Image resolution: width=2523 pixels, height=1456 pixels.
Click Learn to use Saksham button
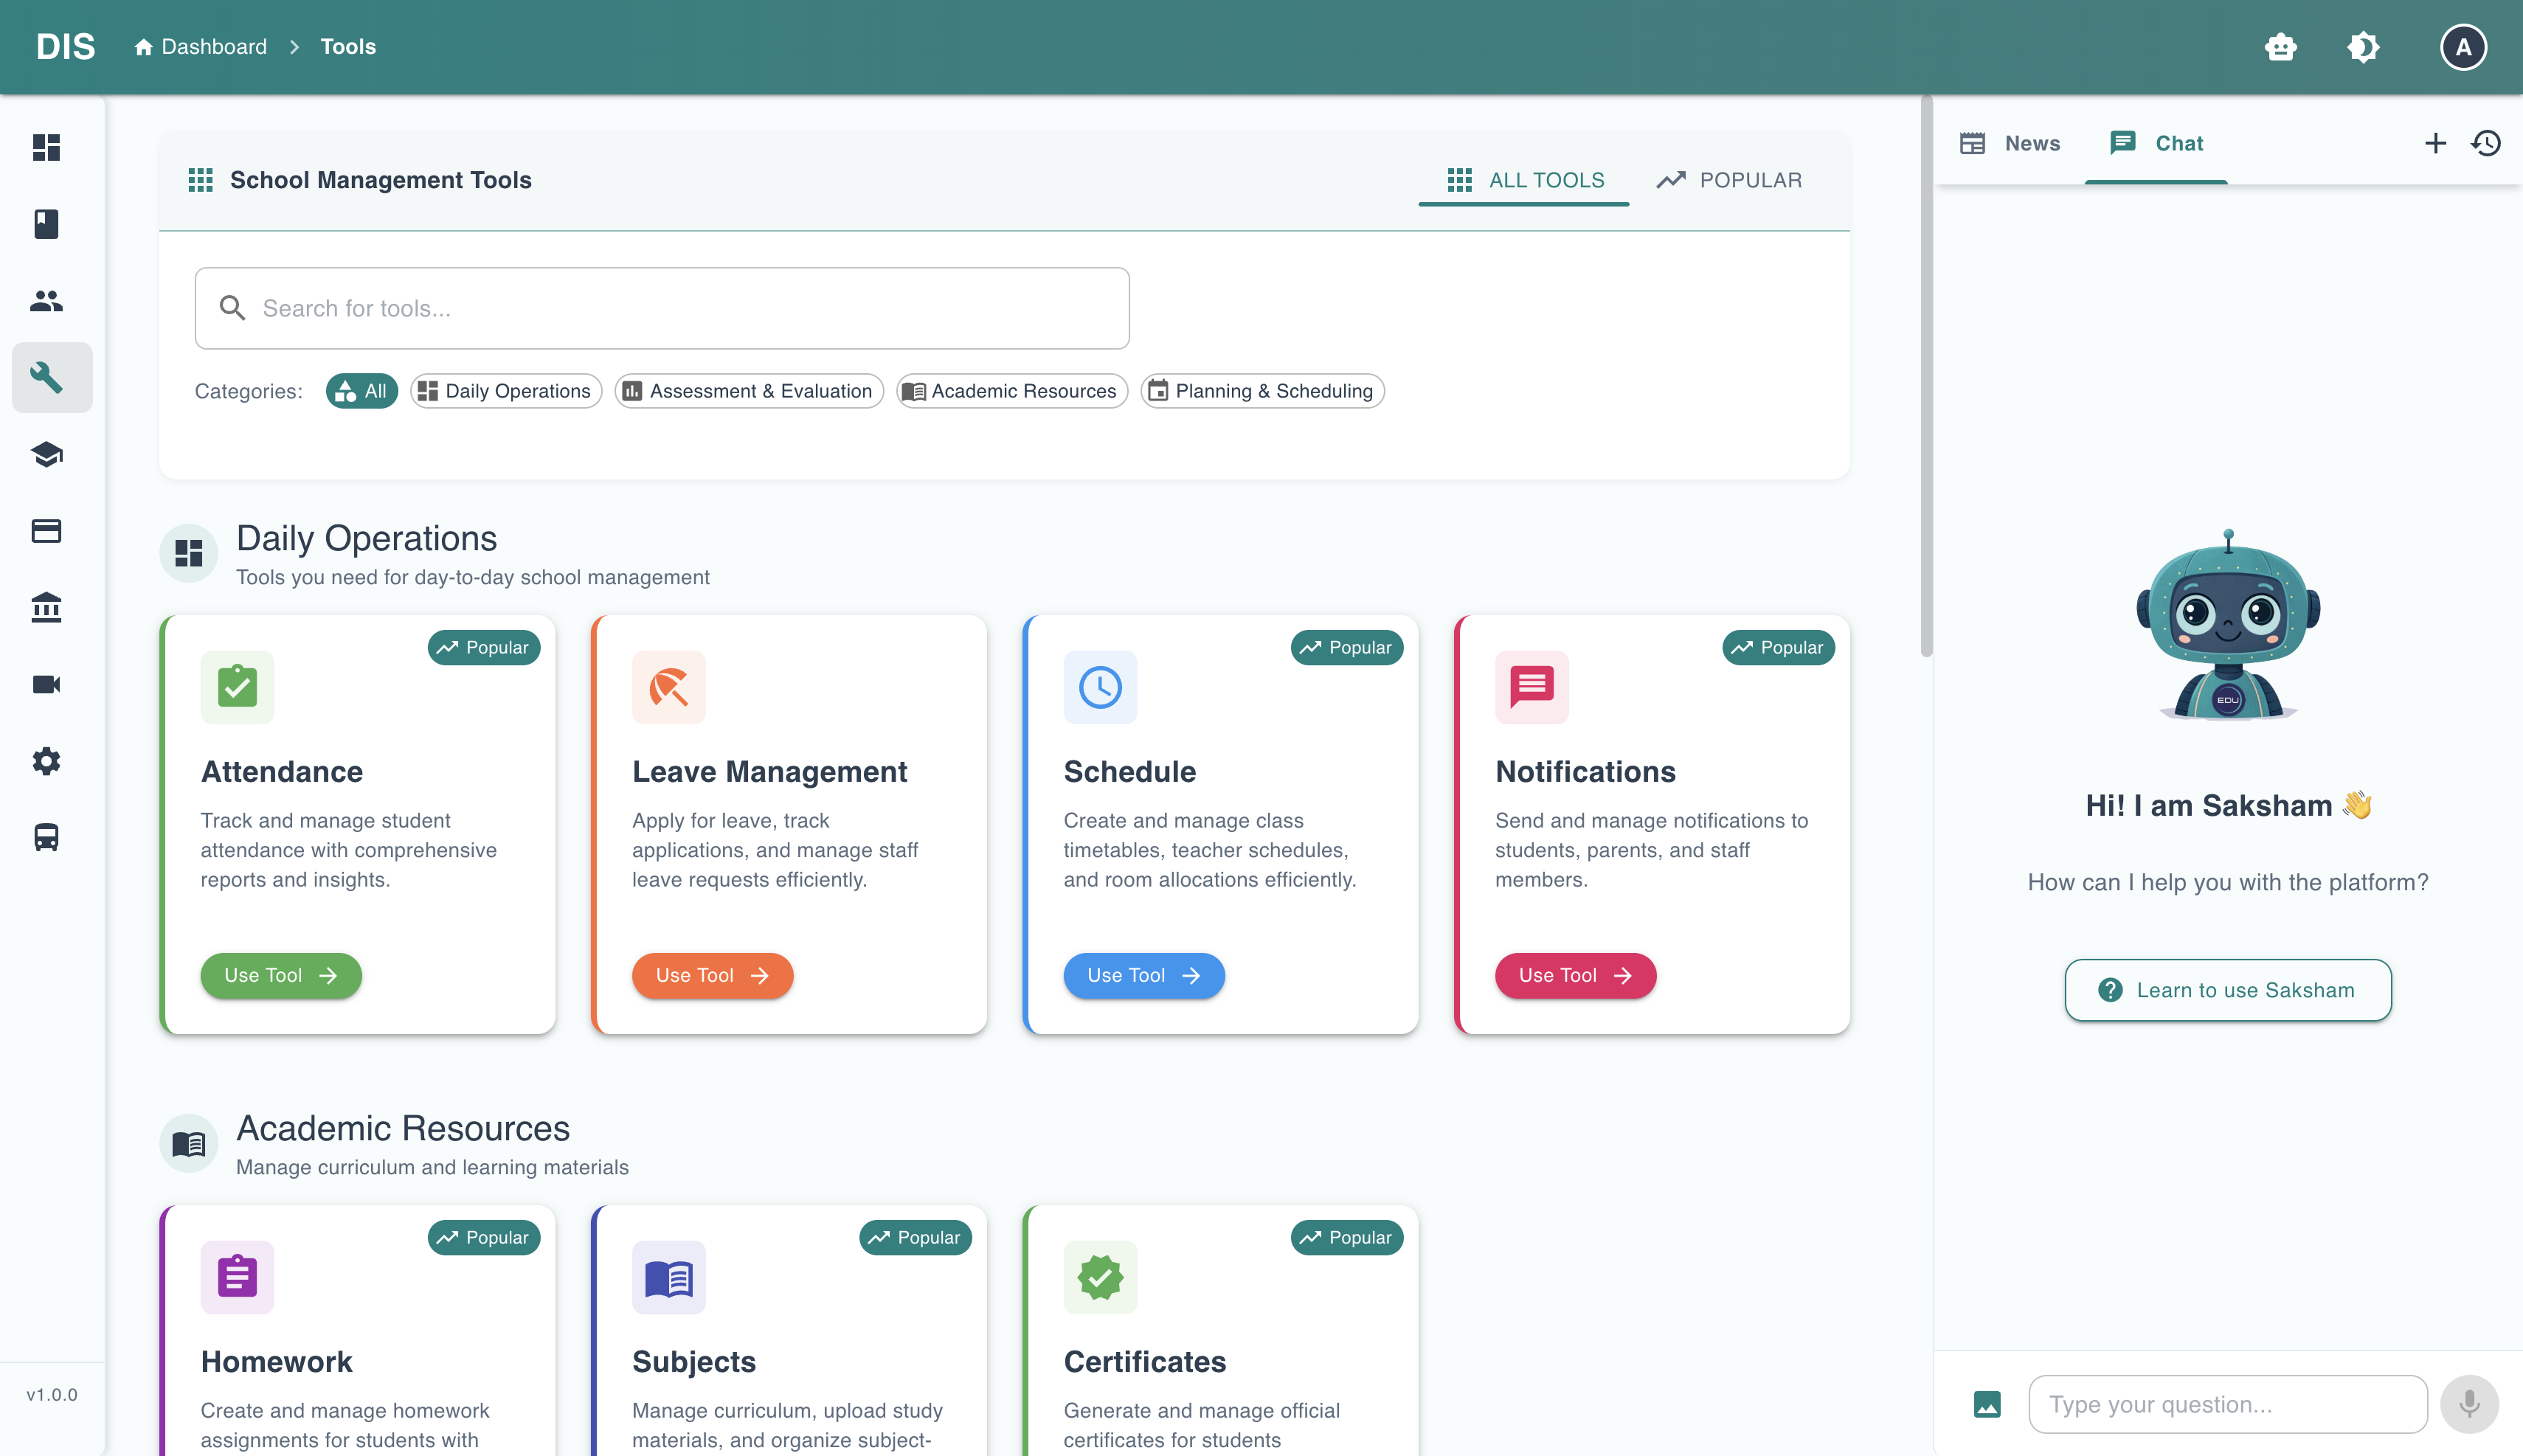tap(2228, 990)
